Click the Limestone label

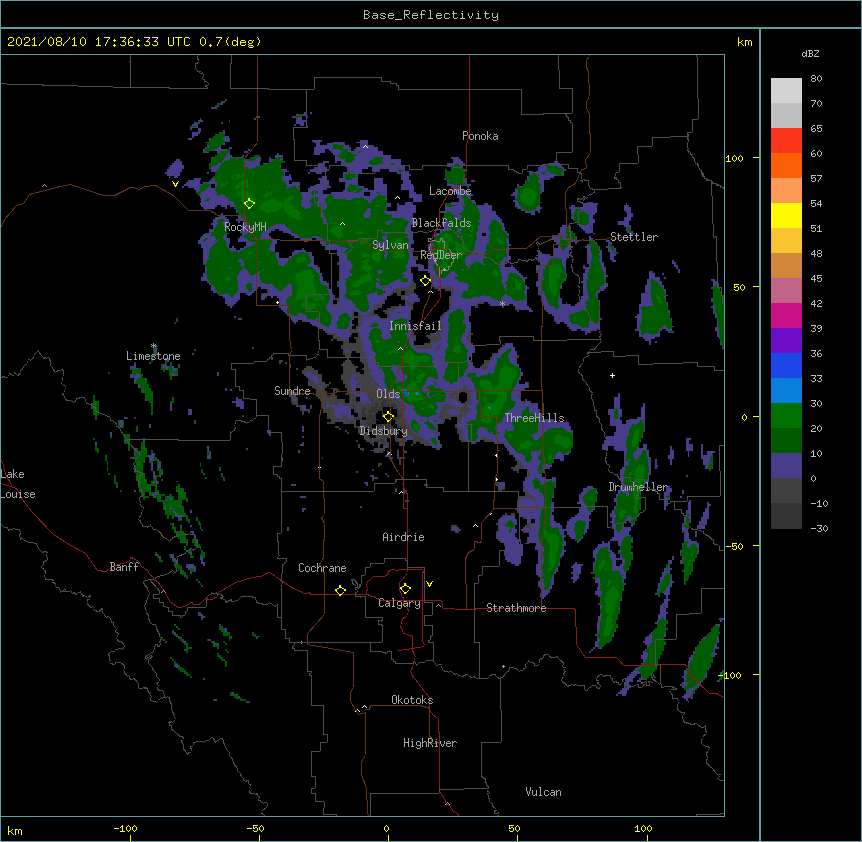point(153,356)
